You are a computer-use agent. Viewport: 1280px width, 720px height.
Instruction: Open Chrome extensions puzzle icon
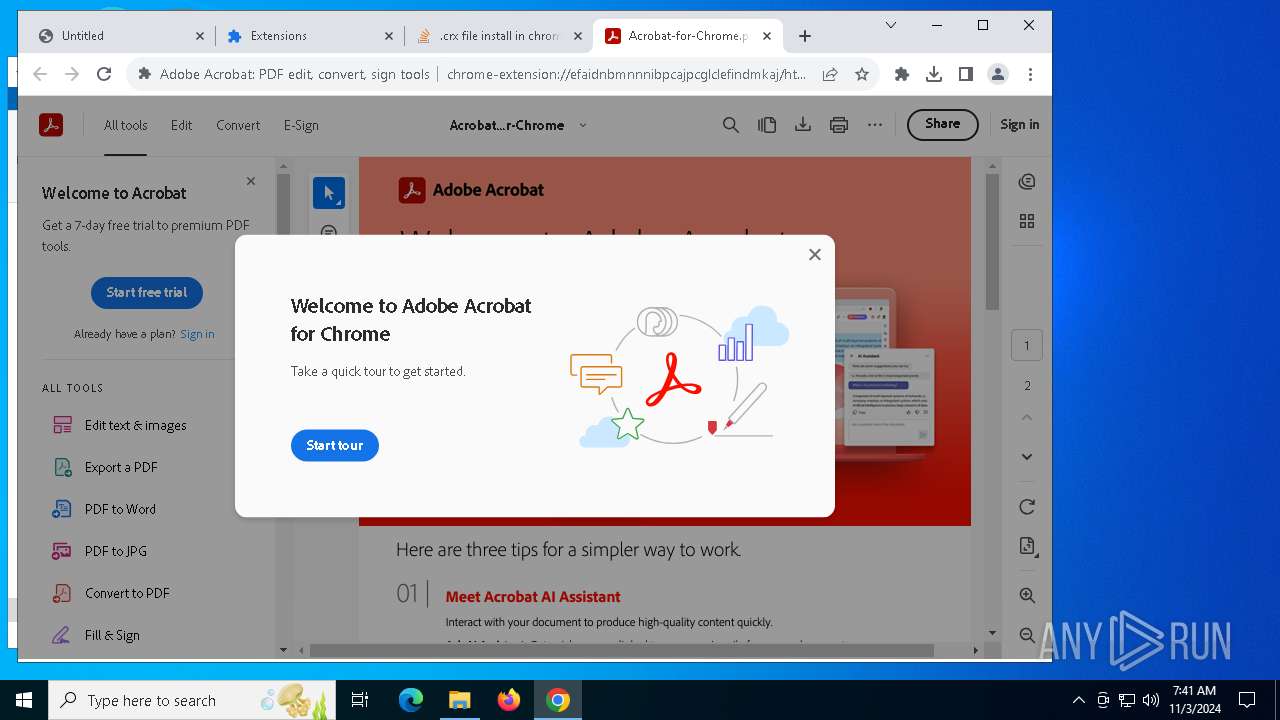coord(902,74)
